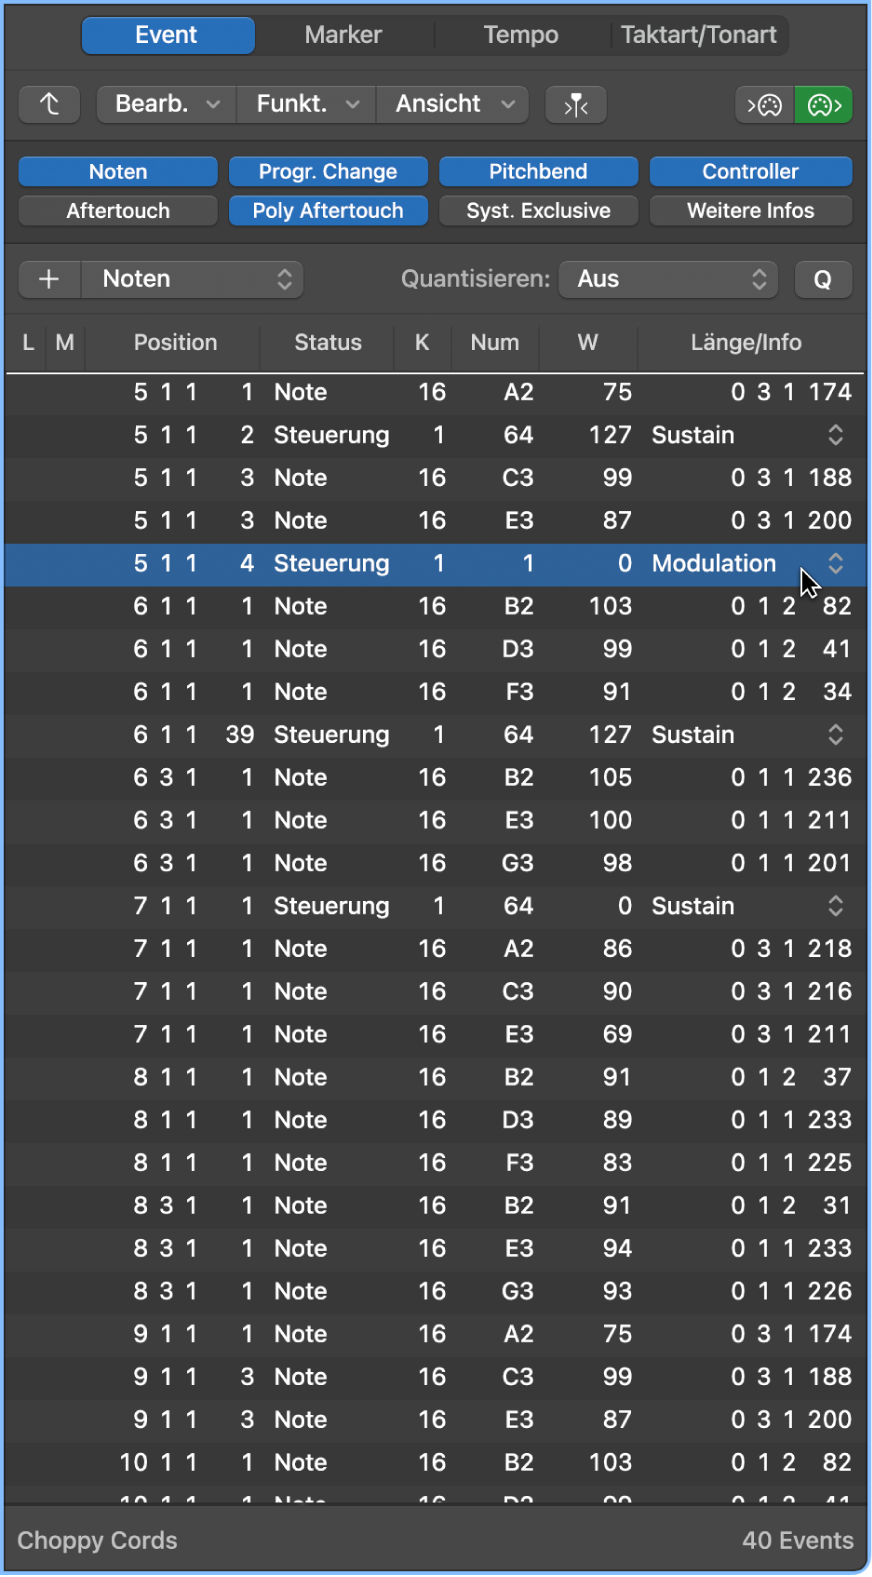The image size is (872, 1577).
Task: Enable the MIDI In button
Action: point(765,104)
